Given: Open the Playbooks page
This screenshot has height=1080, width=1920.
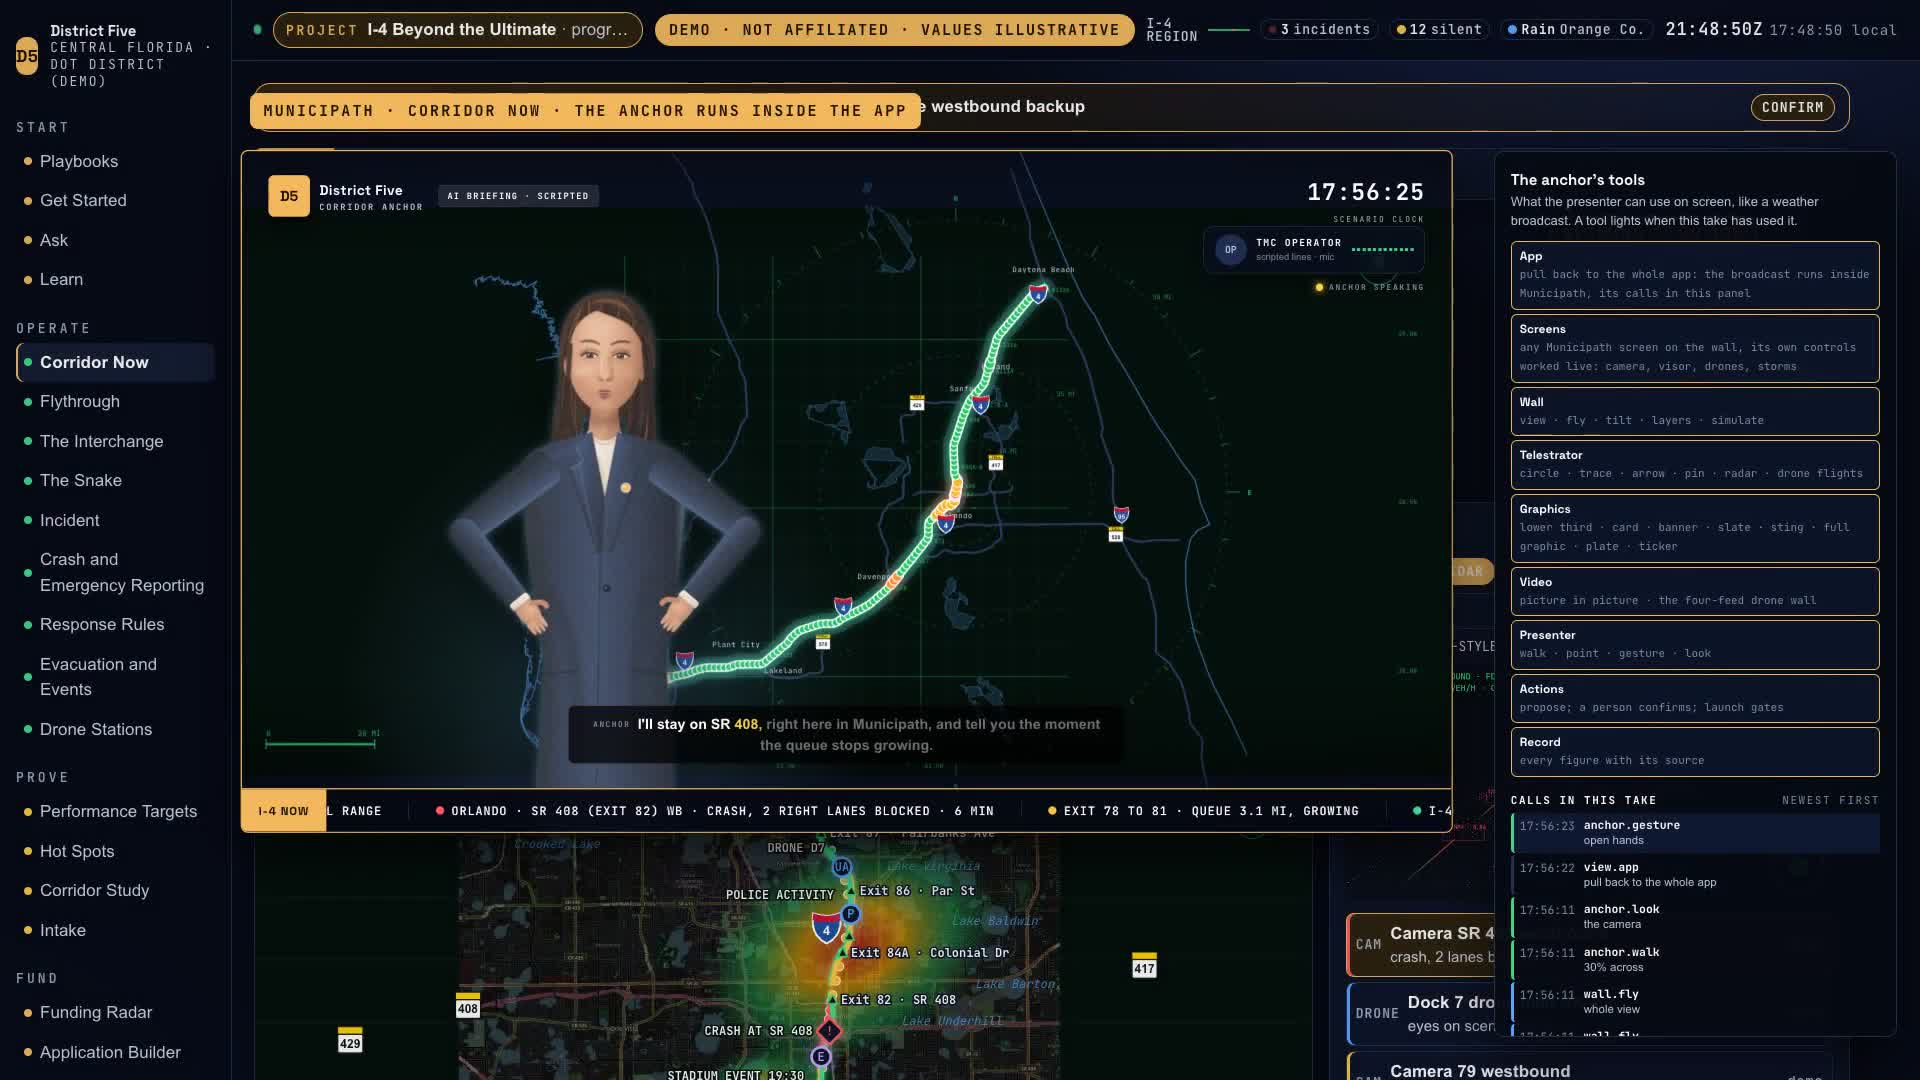Looking at the screenshot, I should click(79, 161).
